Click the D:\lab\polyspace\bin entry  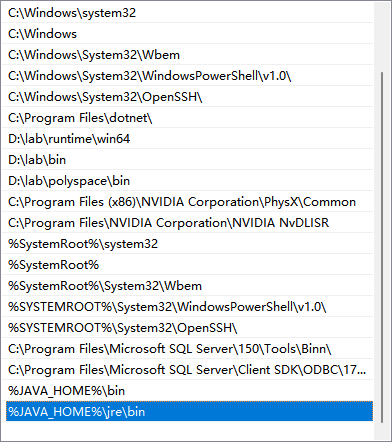pyautogui.click(x=188, y=180)
